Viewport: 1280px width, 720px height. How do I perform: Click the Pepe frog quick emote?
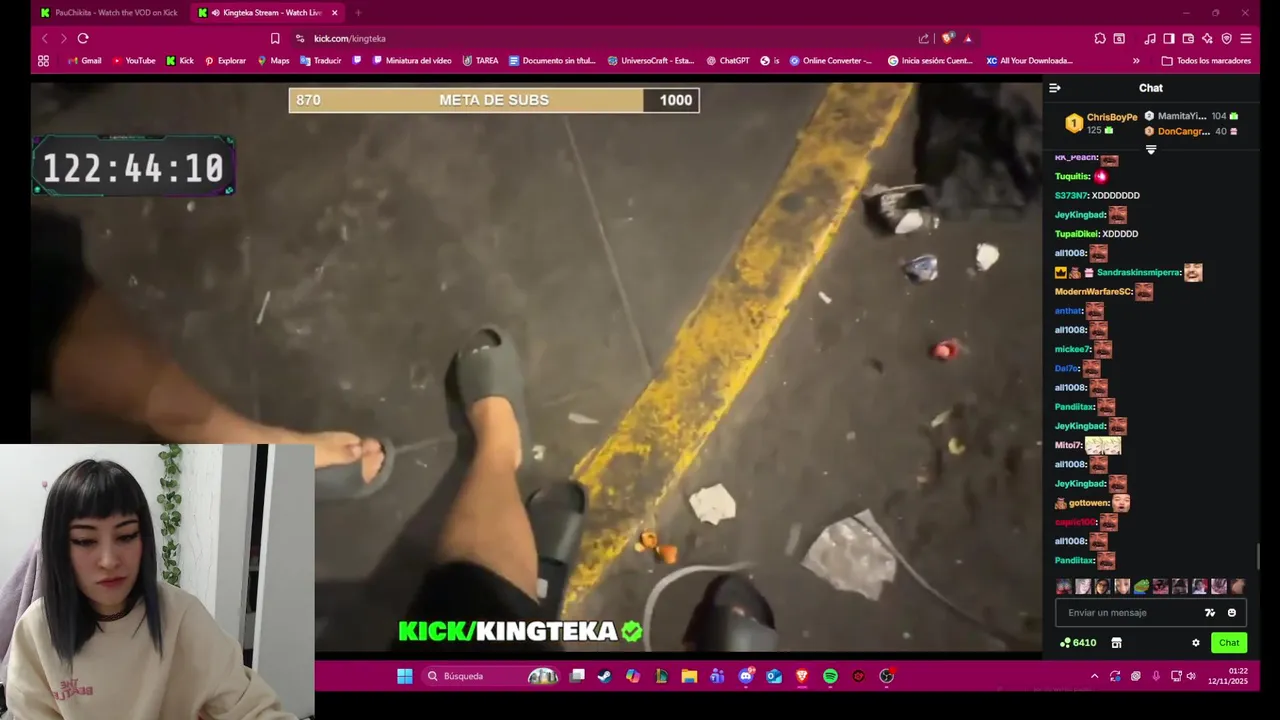point(1141,587)
